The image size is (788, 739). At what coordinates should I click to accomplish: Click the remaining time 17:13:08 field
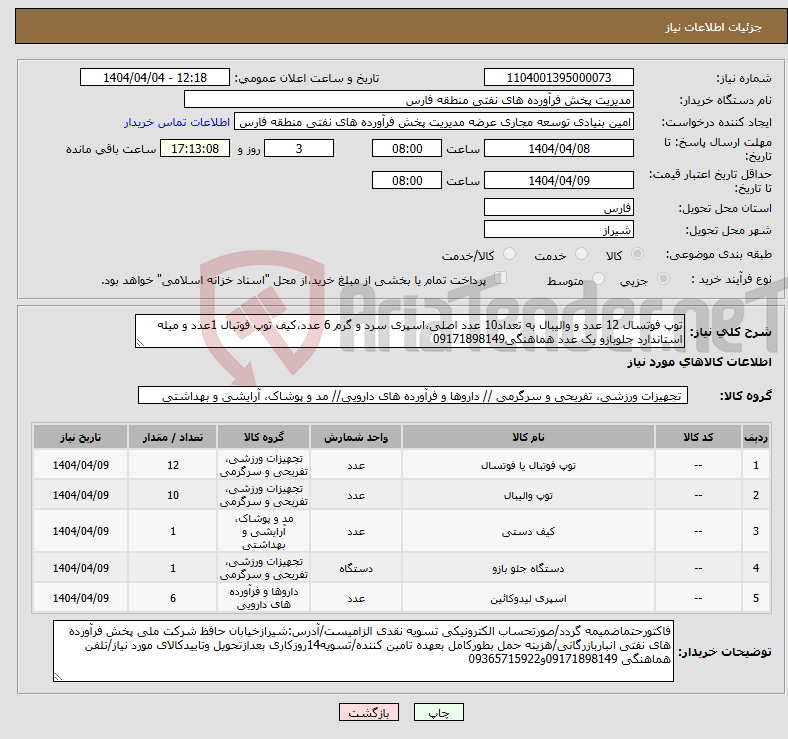pyautogui.click(x=195, y=148)
